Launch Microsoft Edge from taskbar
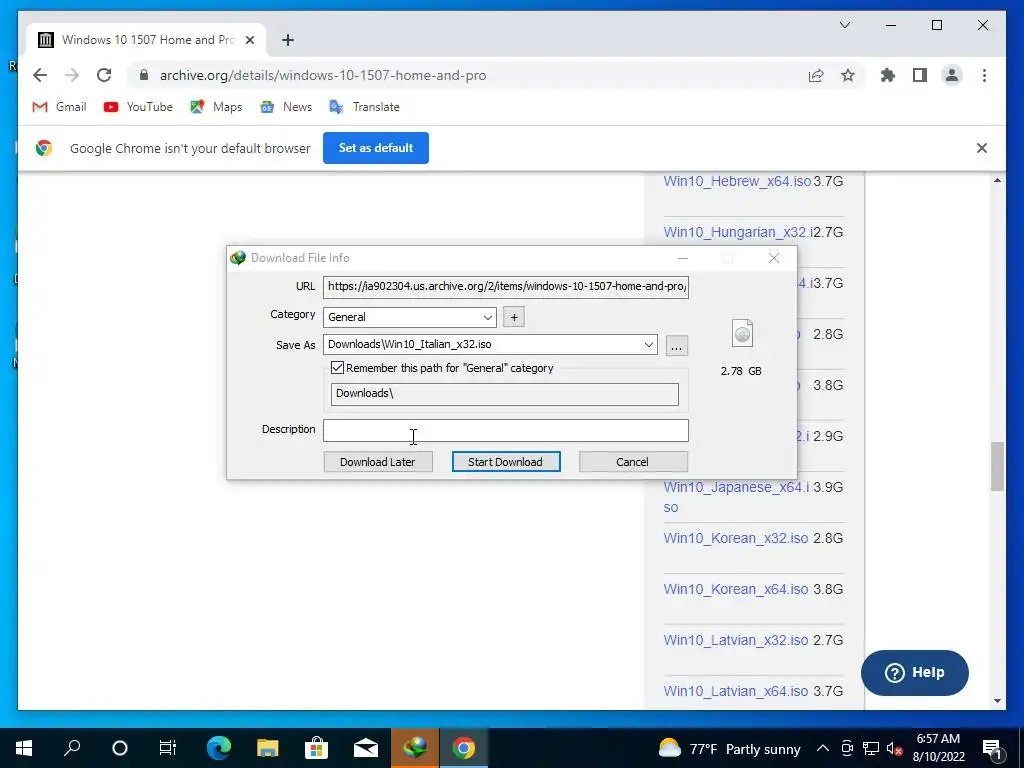 [x=219, y=748]
